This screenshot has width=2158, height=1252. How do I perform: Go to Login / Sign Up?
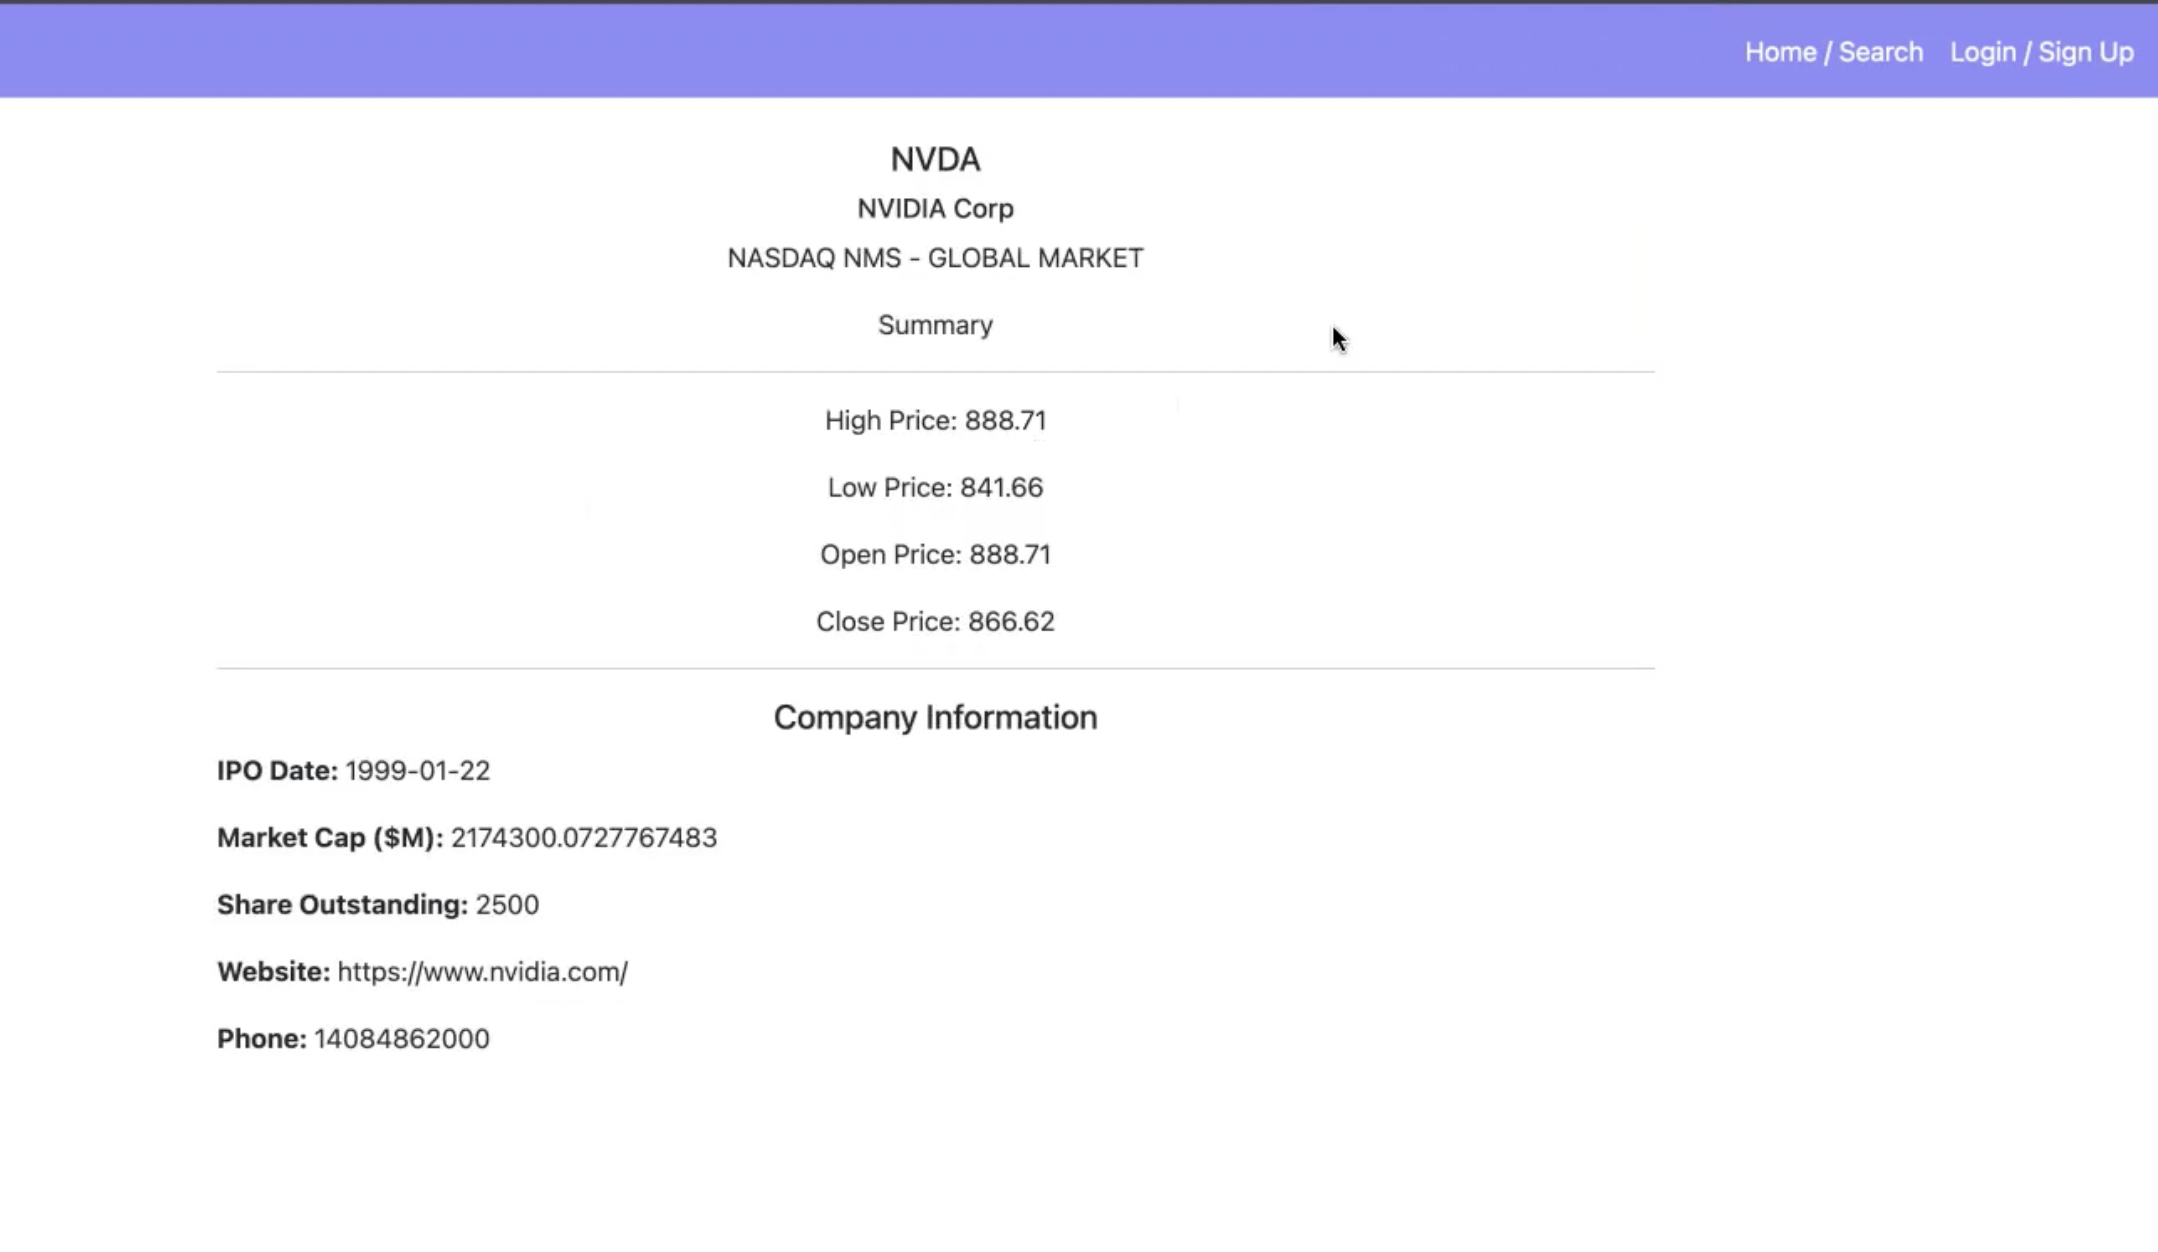click(x=2041, y=52)
